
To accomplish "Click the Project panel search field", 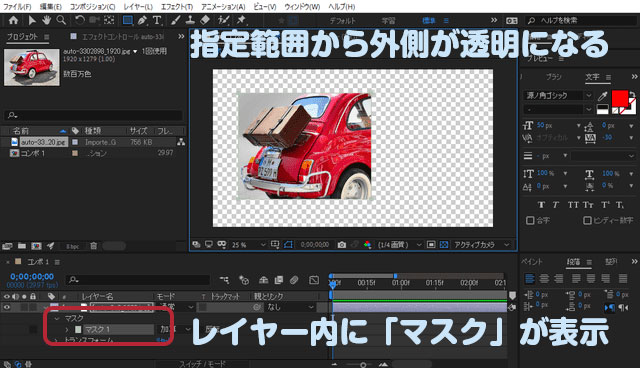I will point(93,115).
